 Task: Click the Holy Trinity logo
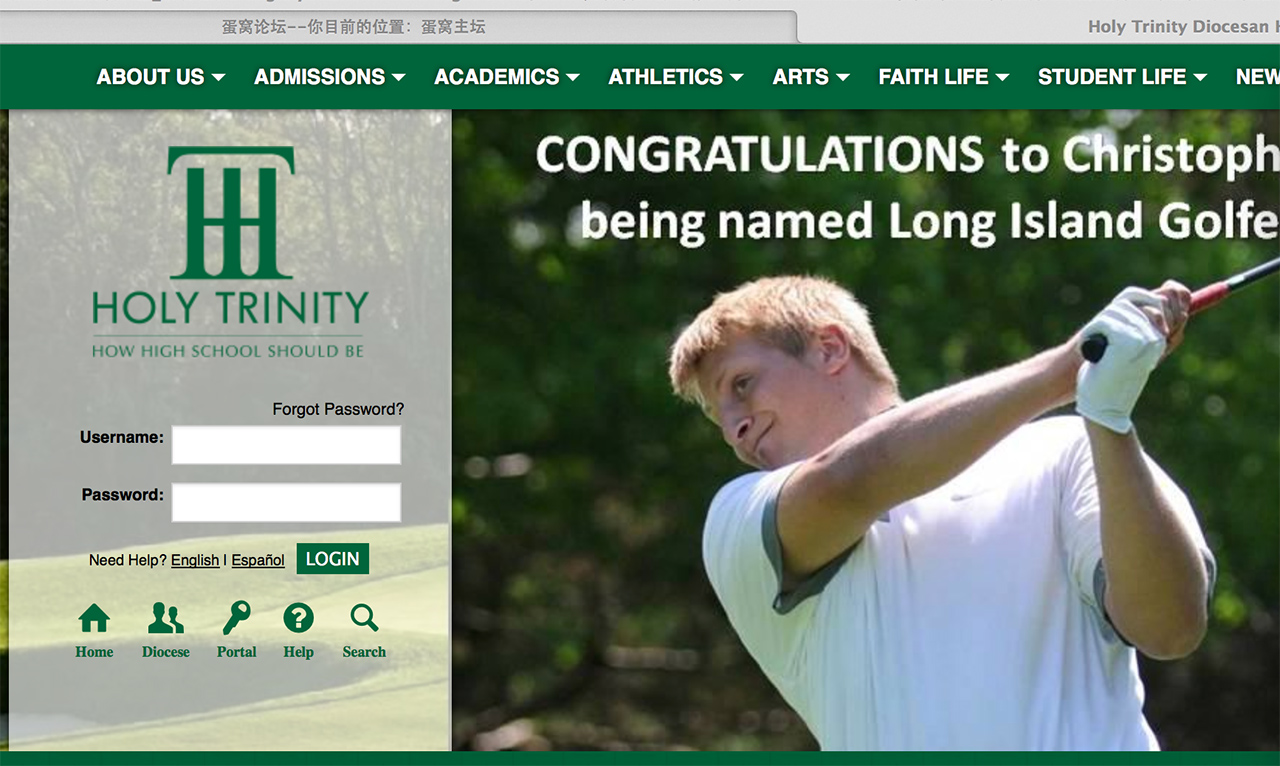click(x=230, y=252)
